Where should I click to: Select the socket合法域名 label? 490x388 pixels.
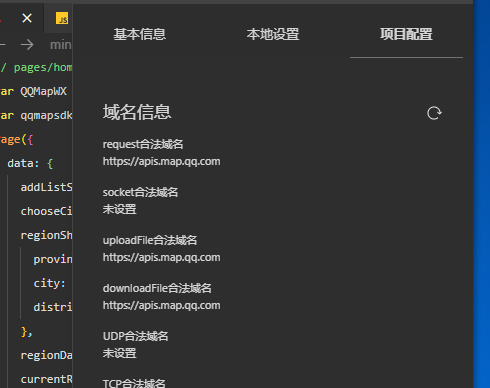click(x=140, y=192)
